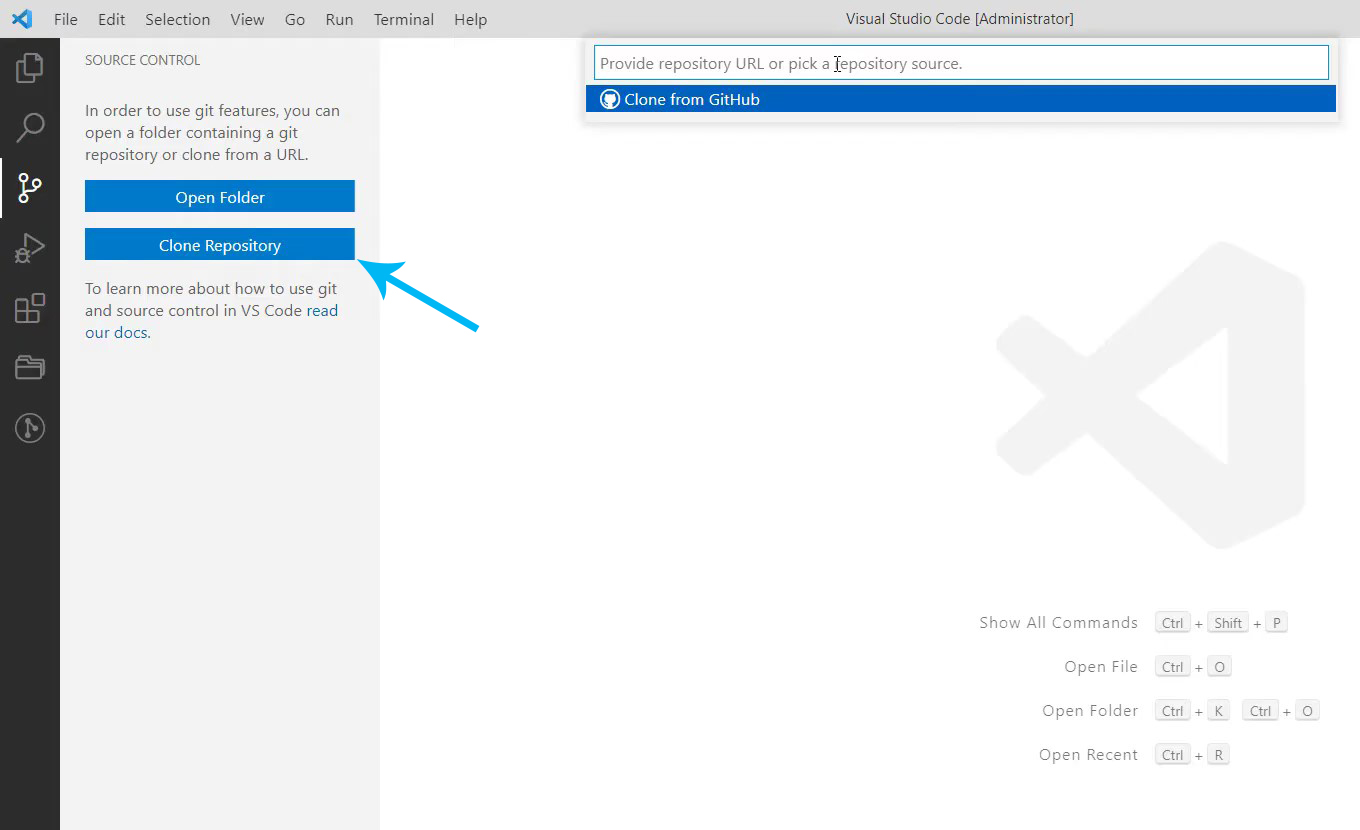Click the folder icon below Extensions

(x=30, y=368)
